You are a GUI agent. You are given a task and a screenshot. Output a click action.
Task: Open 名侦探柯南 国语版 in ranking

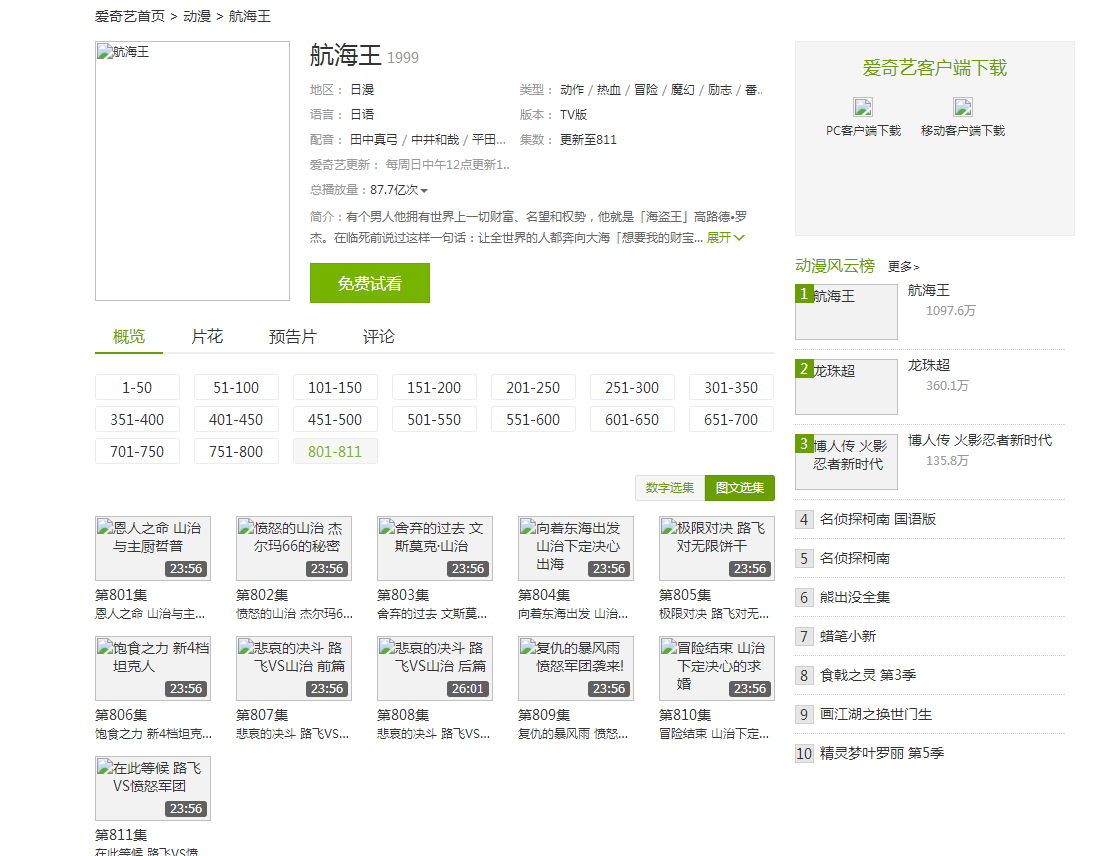pyautogui.click(x=878, y=519)
